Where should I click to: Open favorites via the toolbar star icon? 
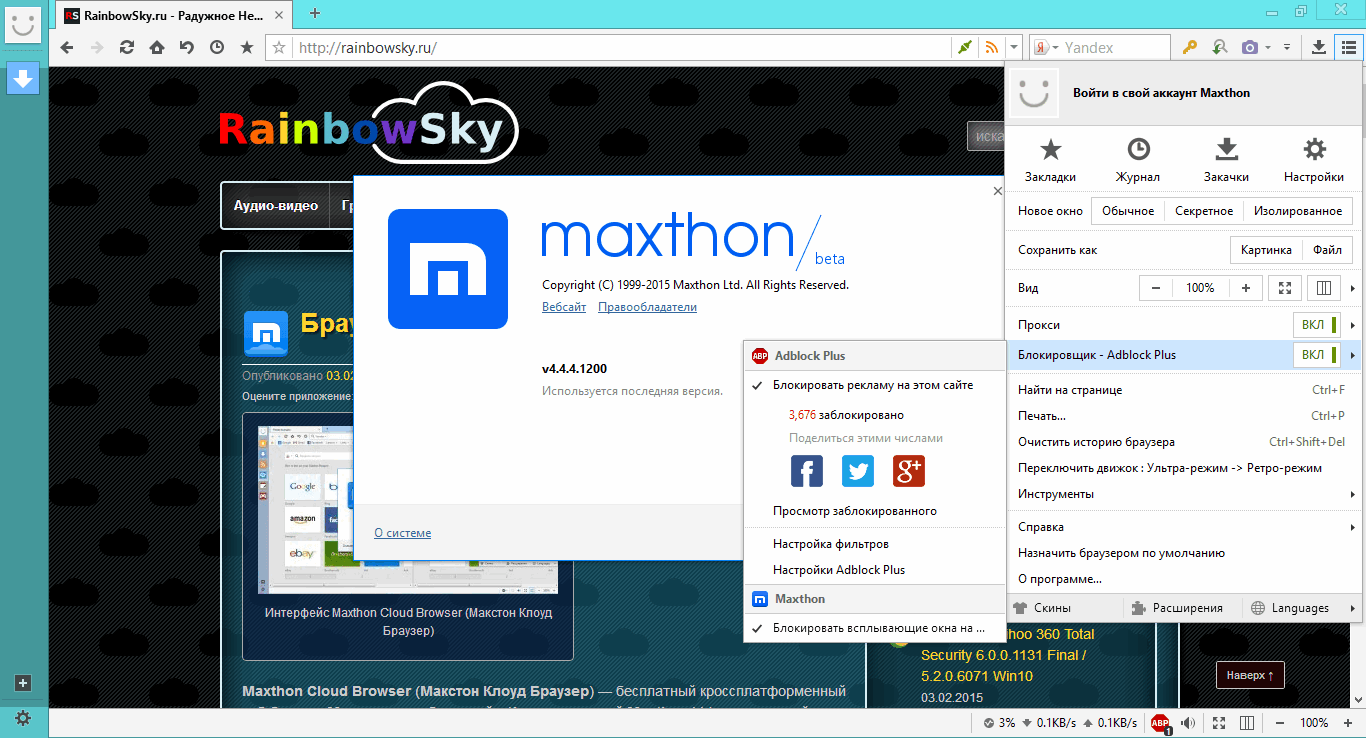[247, 47]
